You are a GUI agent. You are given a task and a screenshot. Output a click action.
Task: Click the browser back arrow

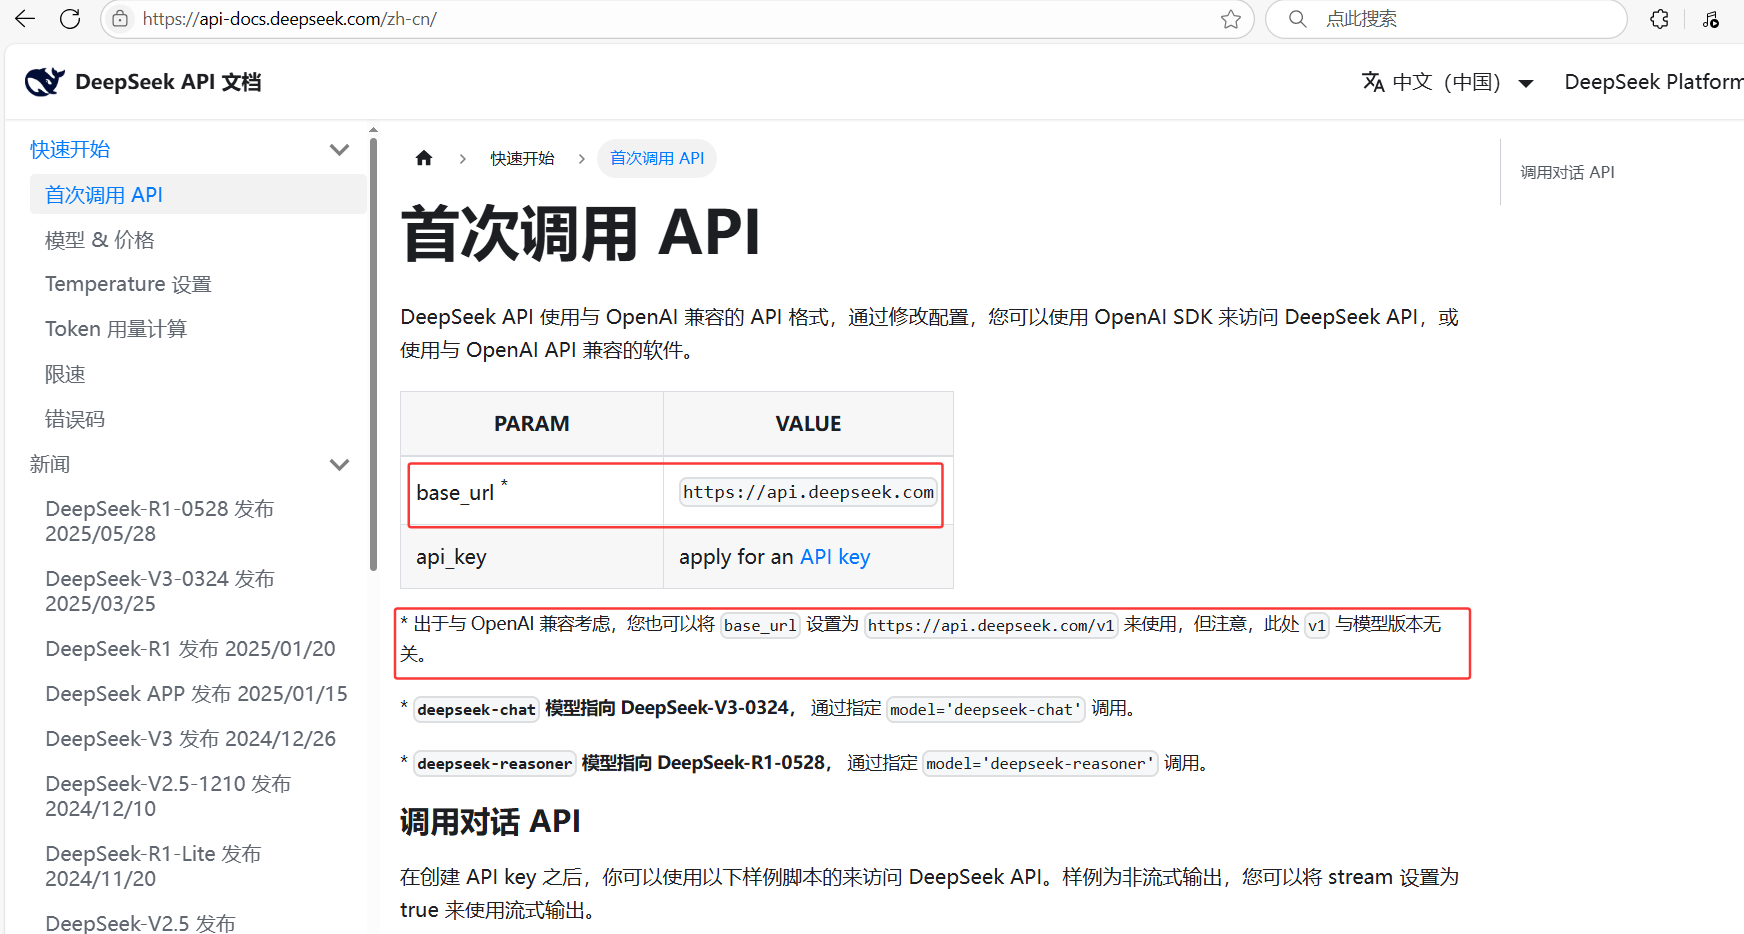[25, 19]
